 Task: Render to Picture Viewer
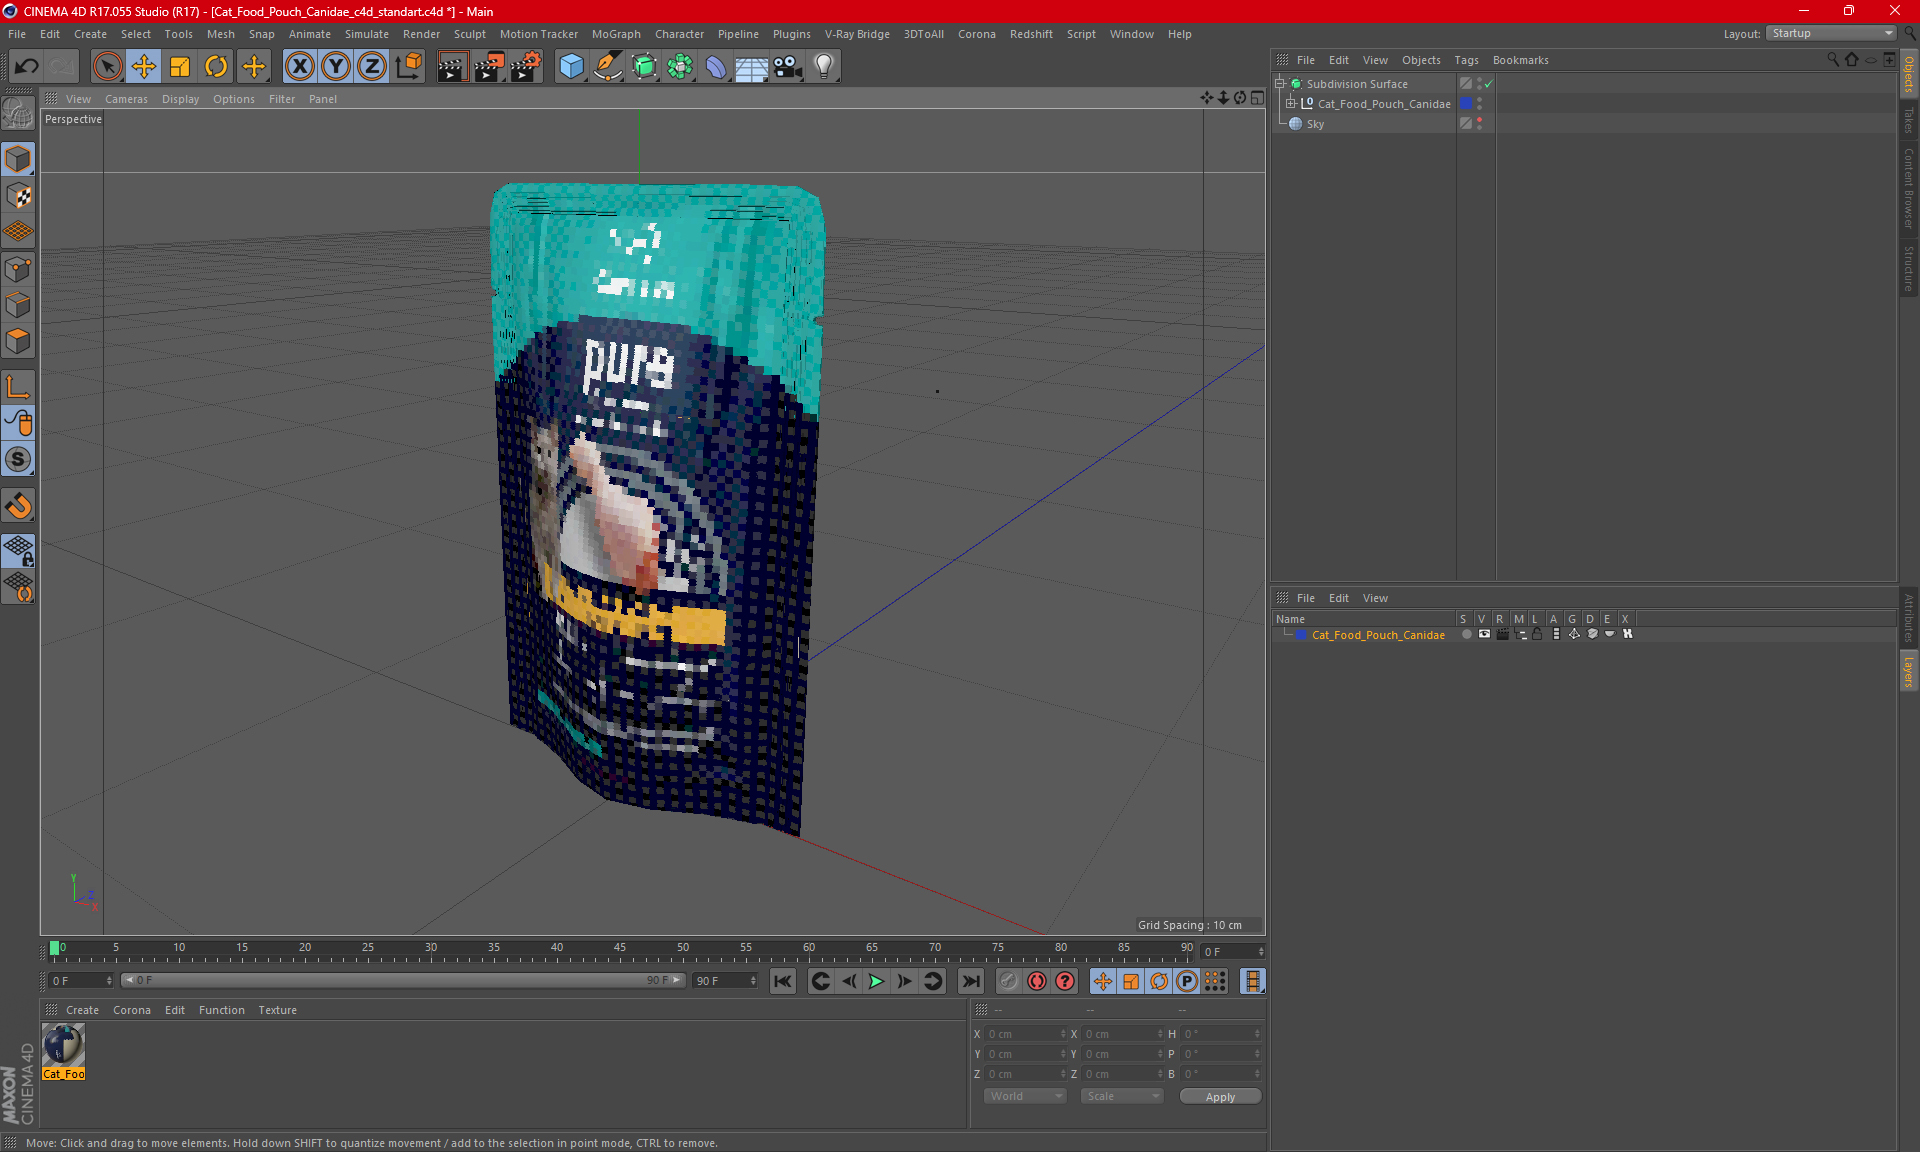[x=489, y=67]
